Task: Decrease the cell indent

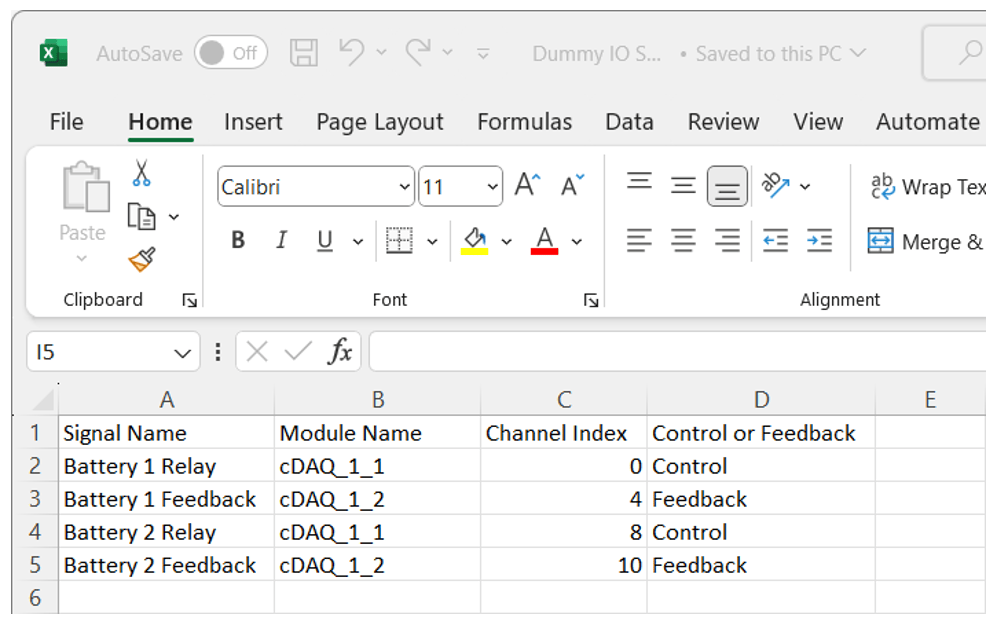Action: coord(775,241)
